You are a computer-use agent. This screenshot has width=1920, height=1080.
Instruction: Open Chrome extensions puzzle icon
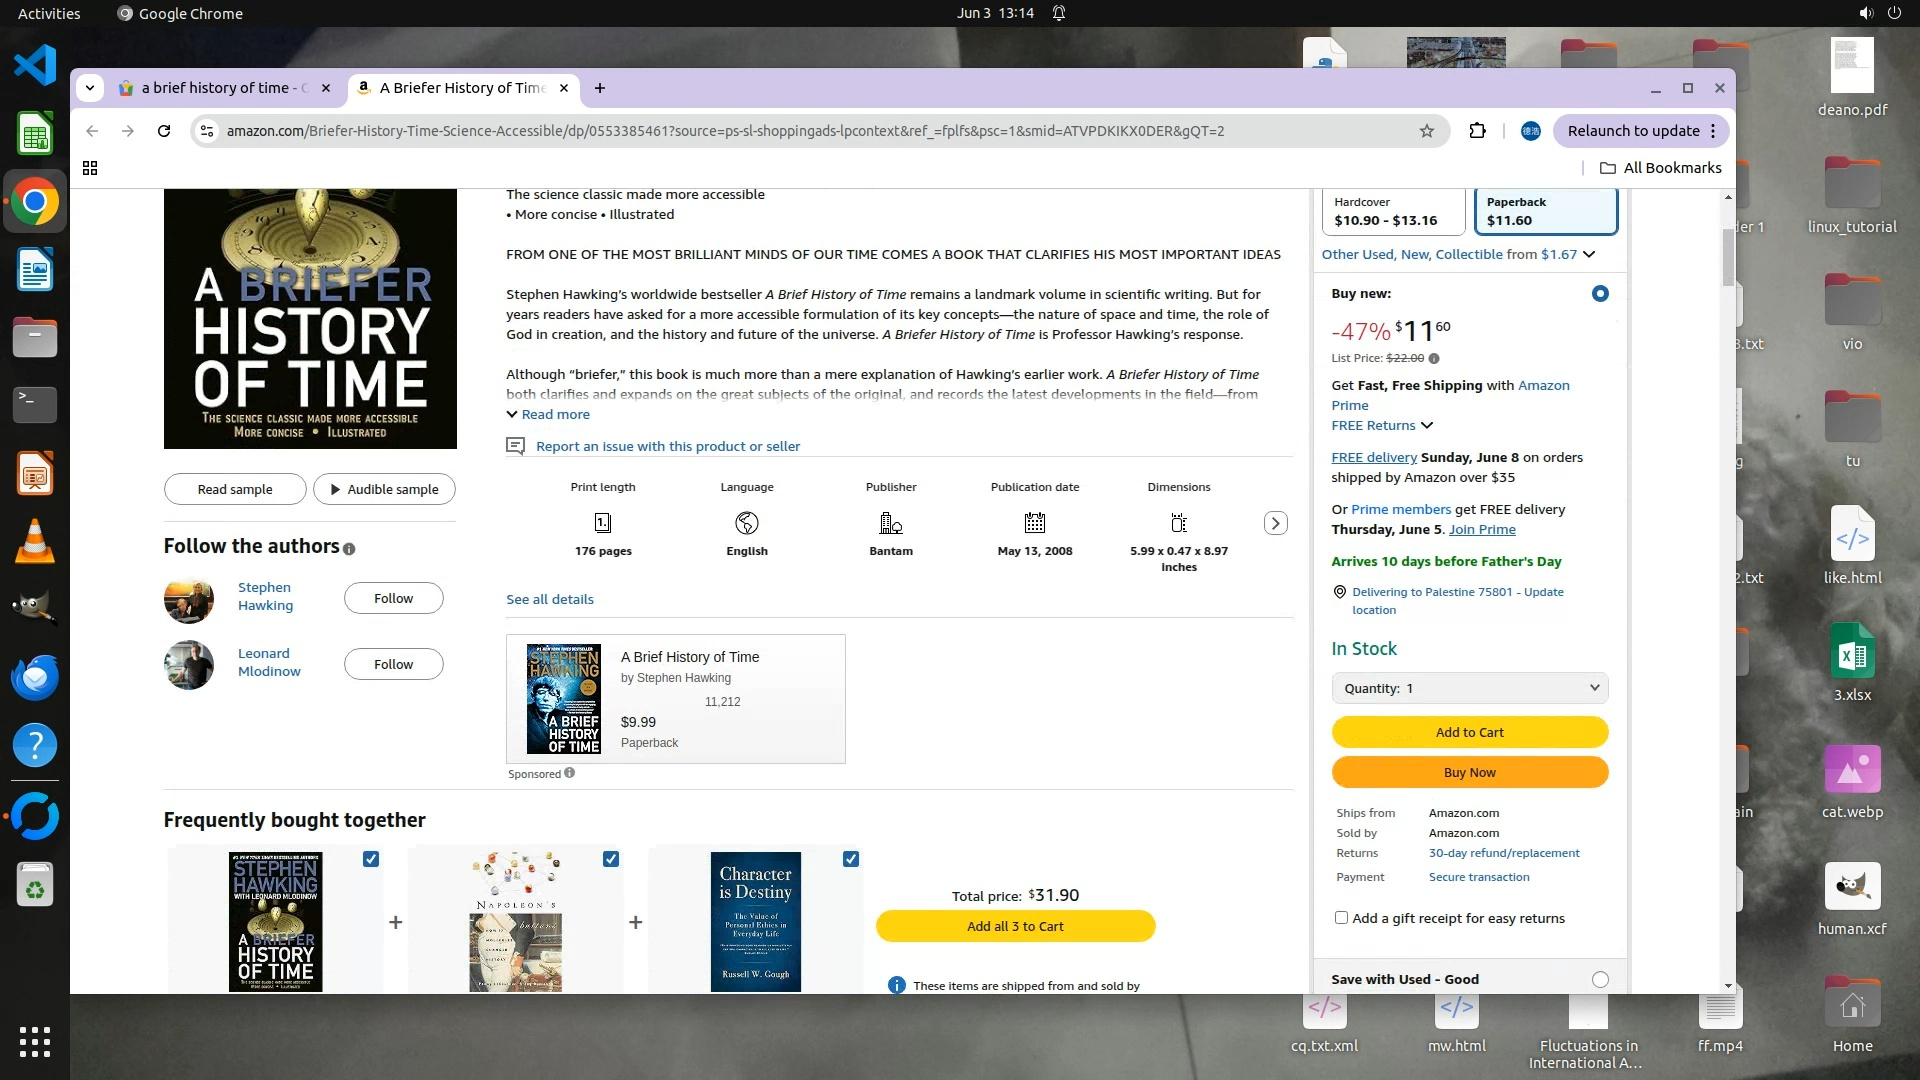[1477, 131]
